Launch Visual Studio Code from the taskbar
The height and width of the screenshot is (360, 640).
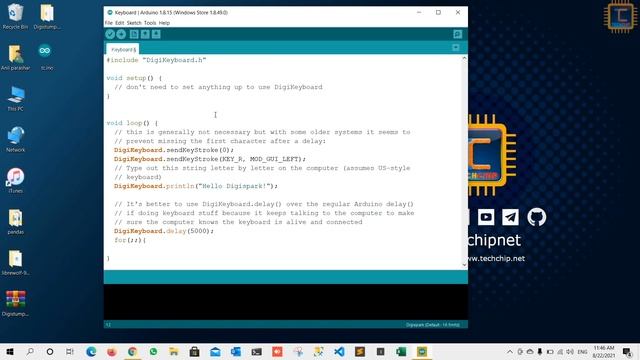click(x=339, y=351)
